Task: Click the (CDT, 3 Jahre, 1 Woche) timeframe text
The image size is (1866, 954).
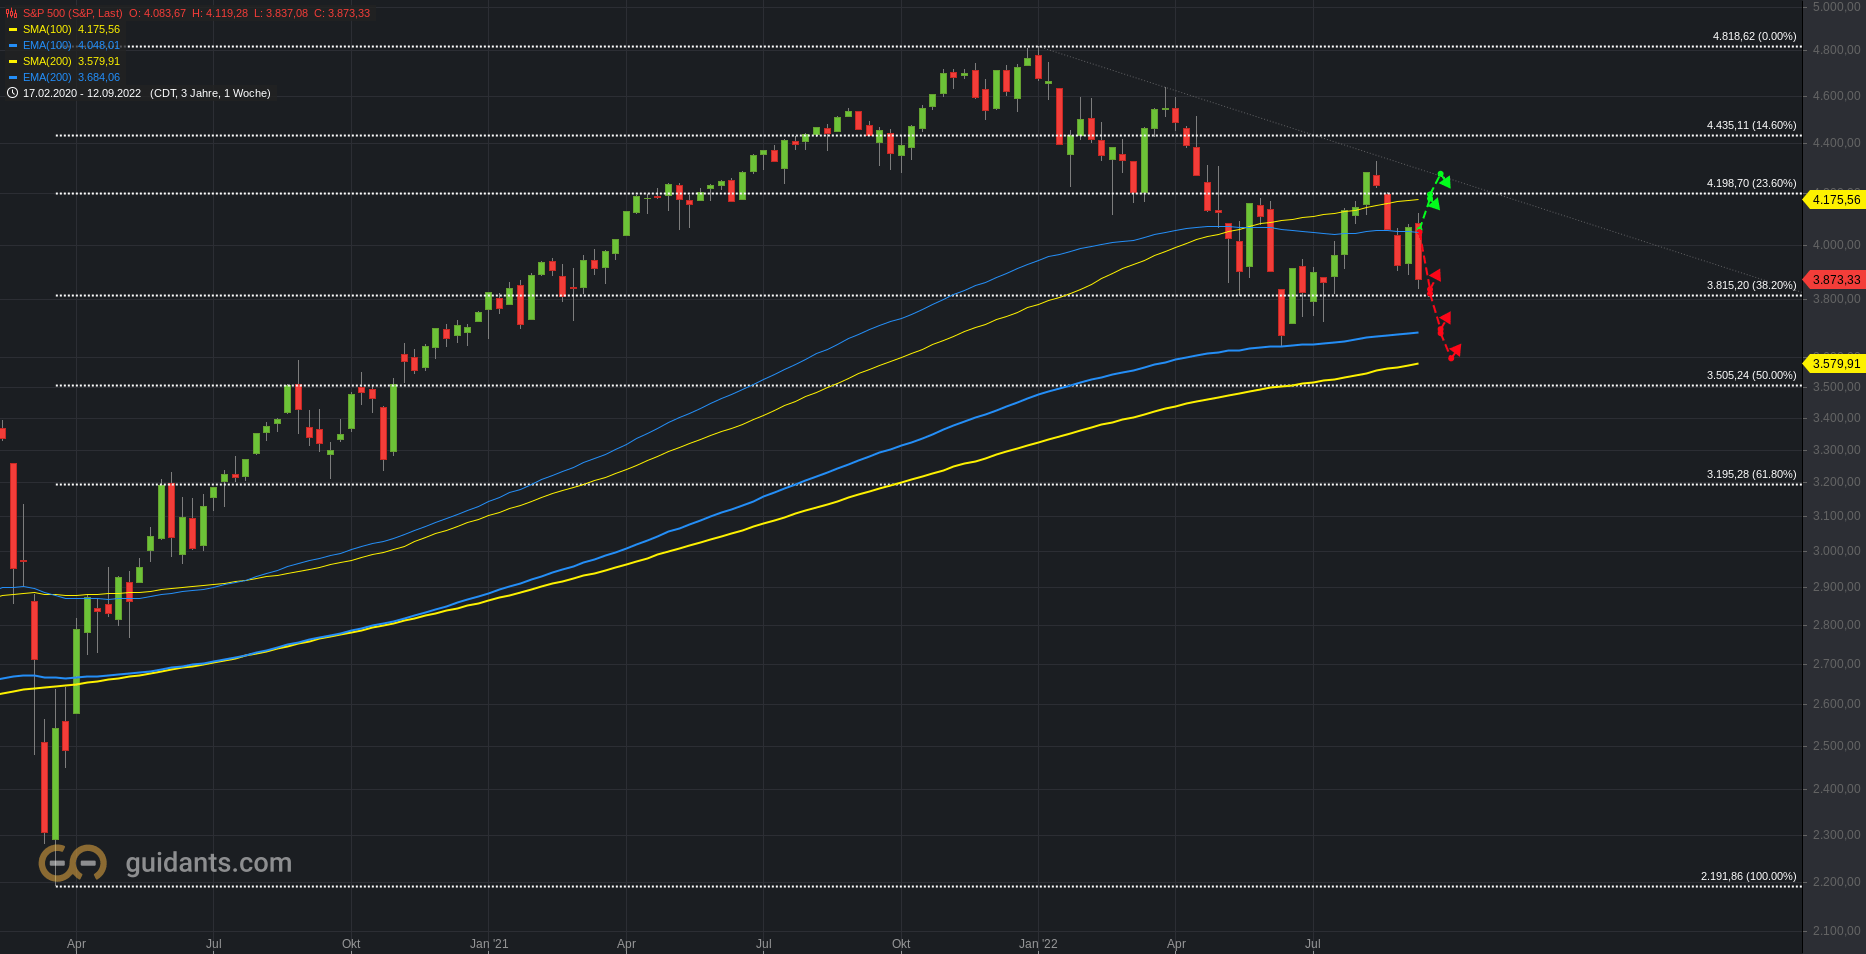Action: click(x=210, y=93)
